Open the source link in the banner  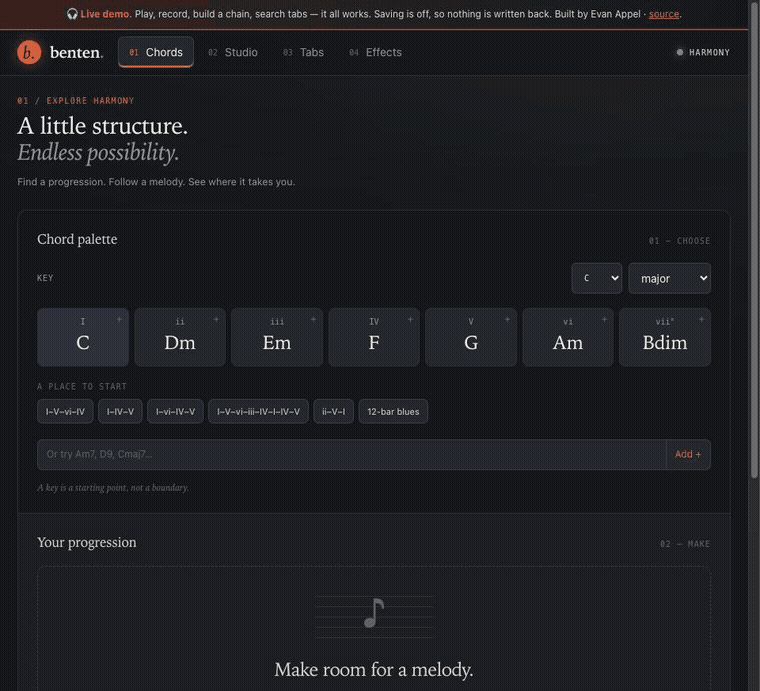point(664,14)
